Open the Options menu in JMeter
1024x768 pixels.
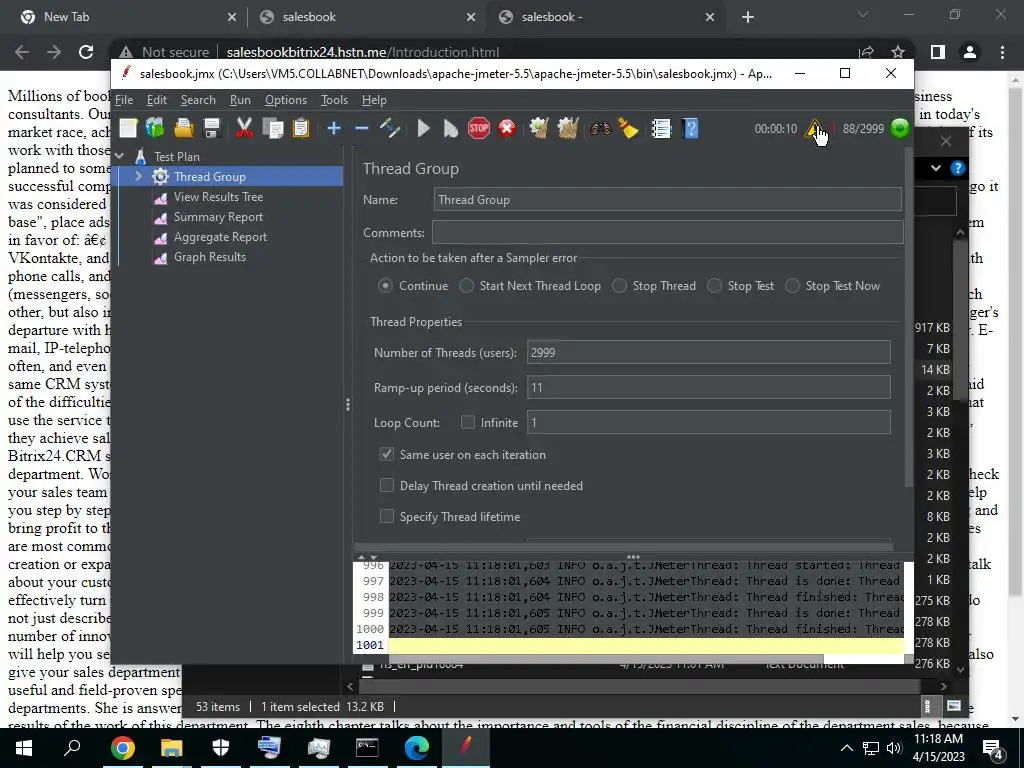tap(285, 100)
